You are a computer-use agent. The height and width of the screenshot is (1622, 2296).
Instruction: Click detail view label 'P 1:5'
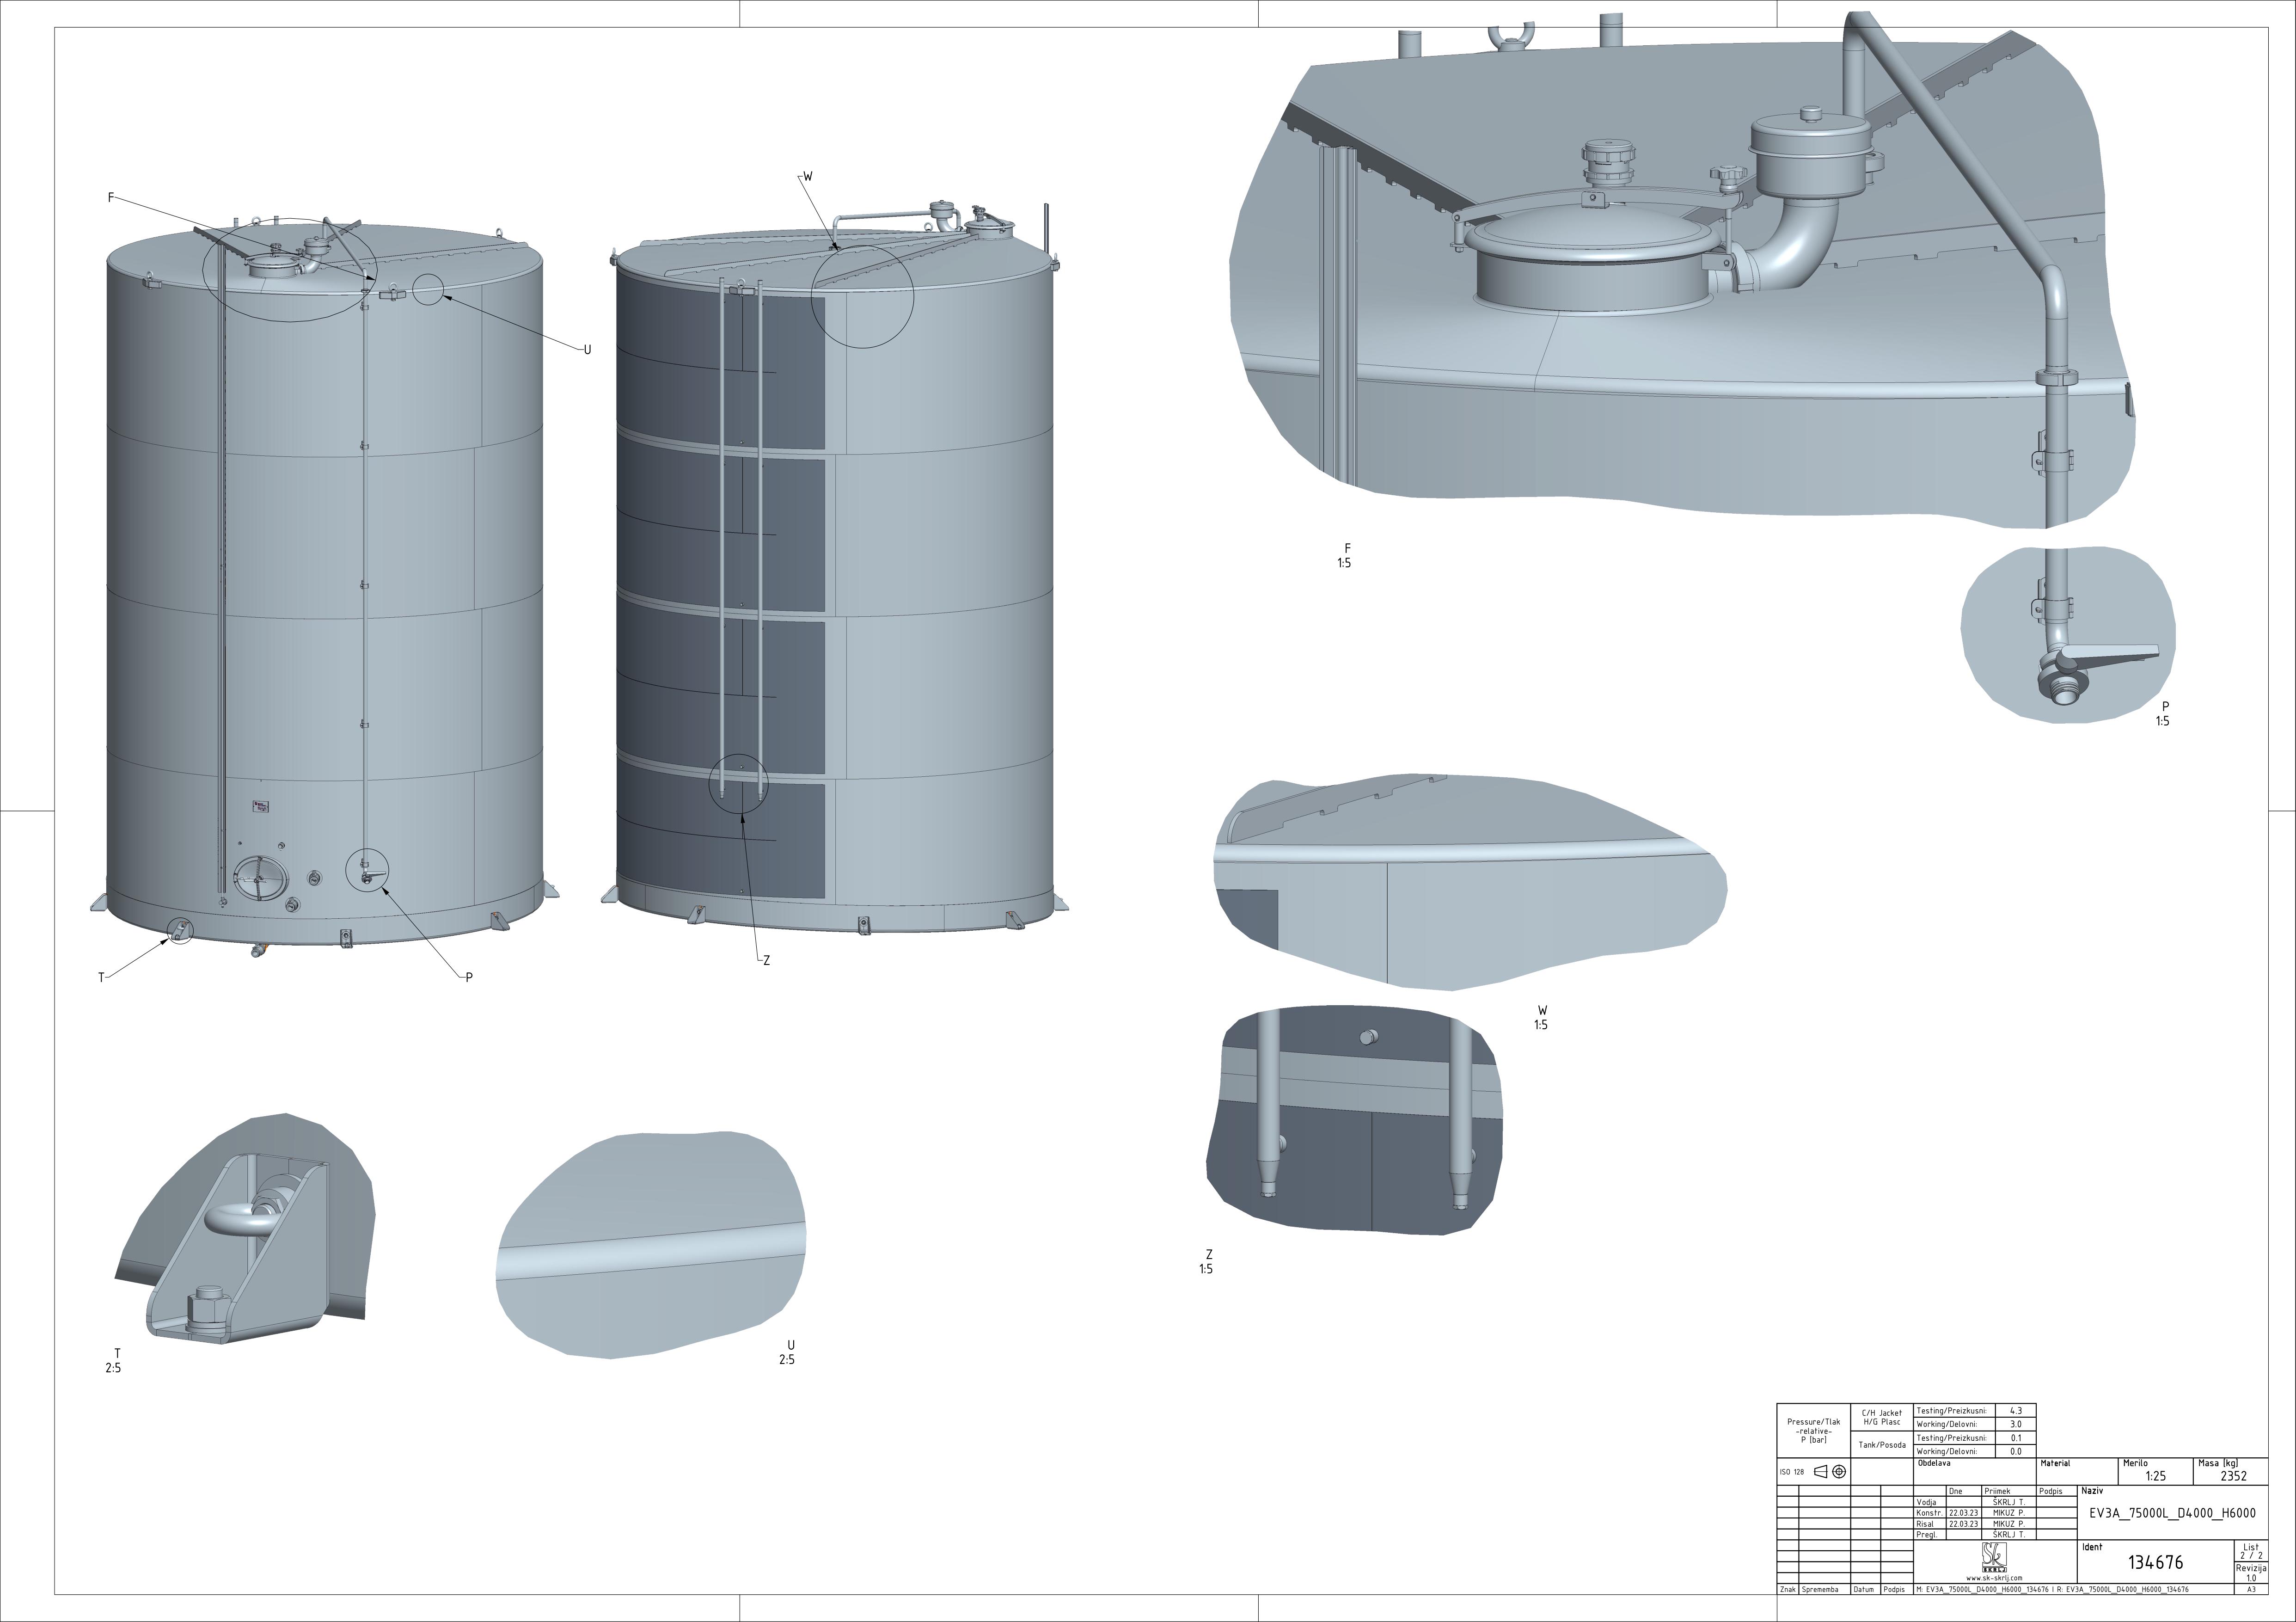(2163, 714)
